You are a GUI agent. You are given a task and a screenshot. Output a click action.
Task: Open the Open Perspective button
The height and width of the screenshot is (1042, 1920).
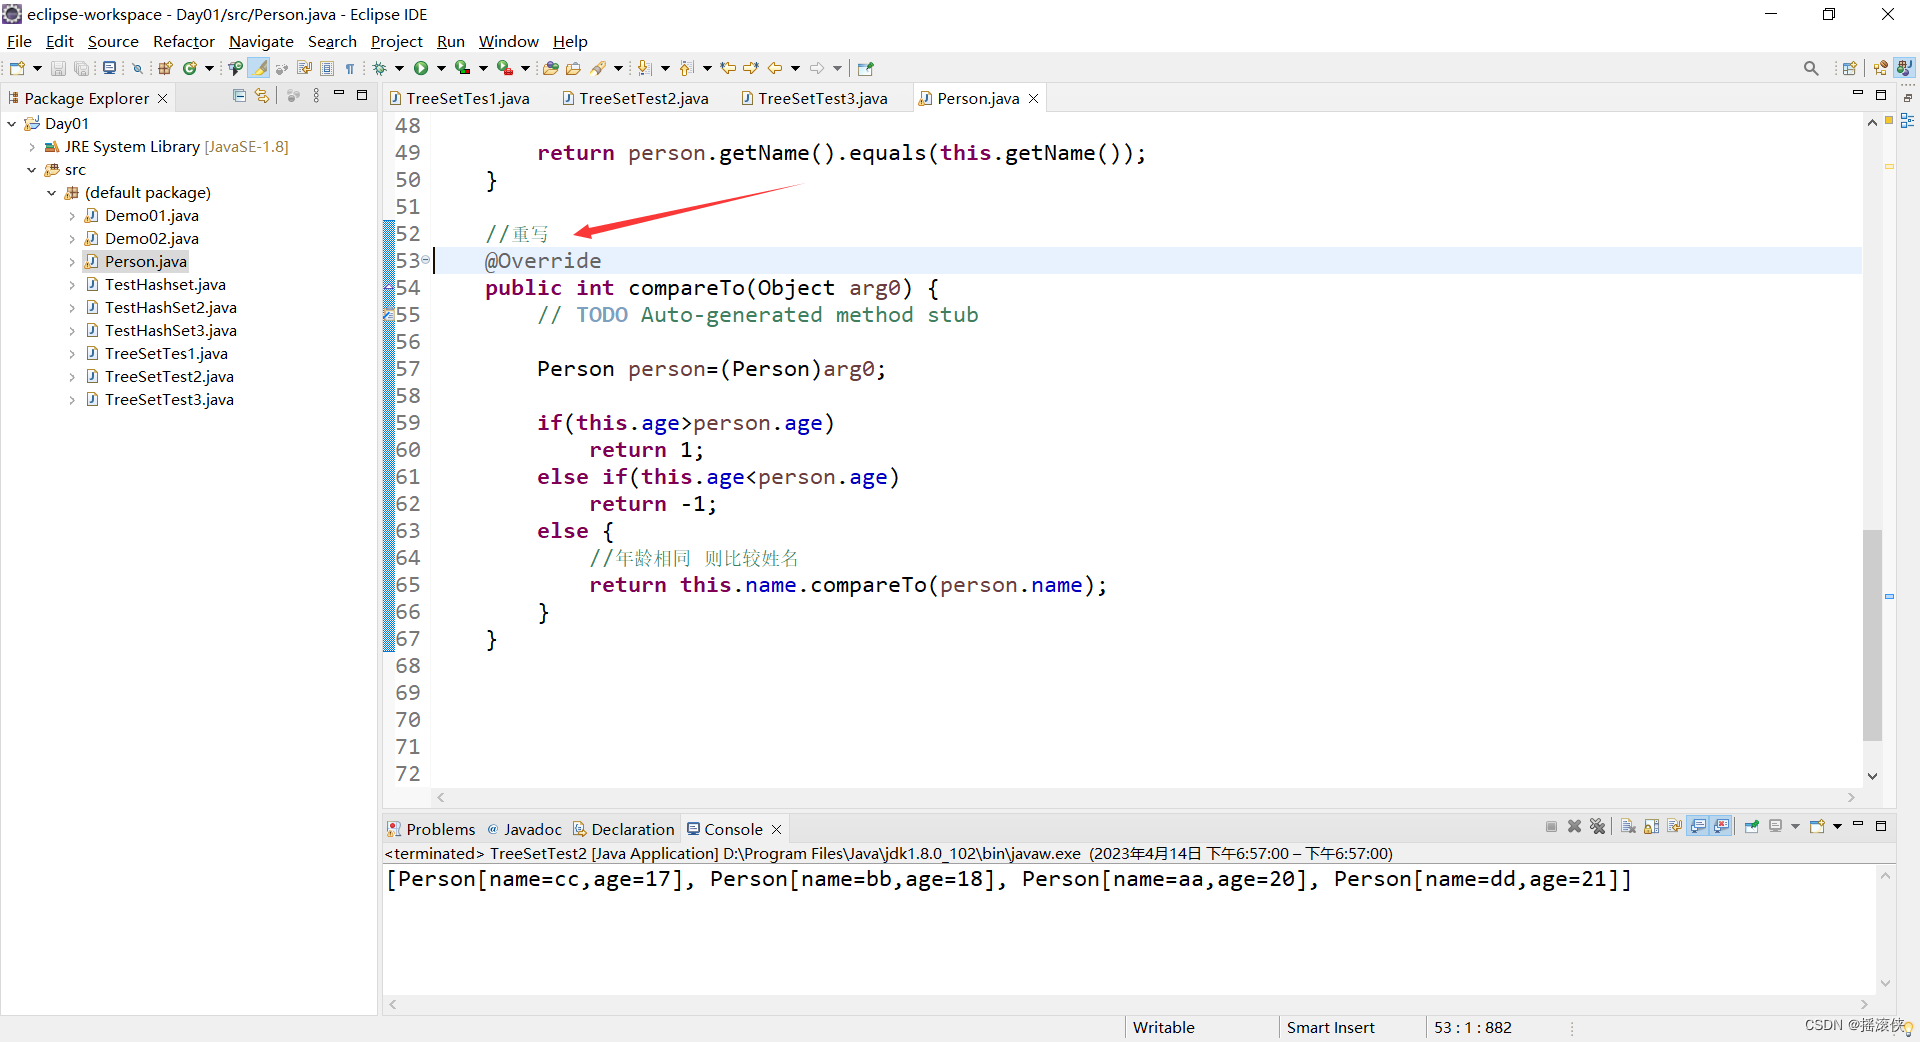[1849, 68]
